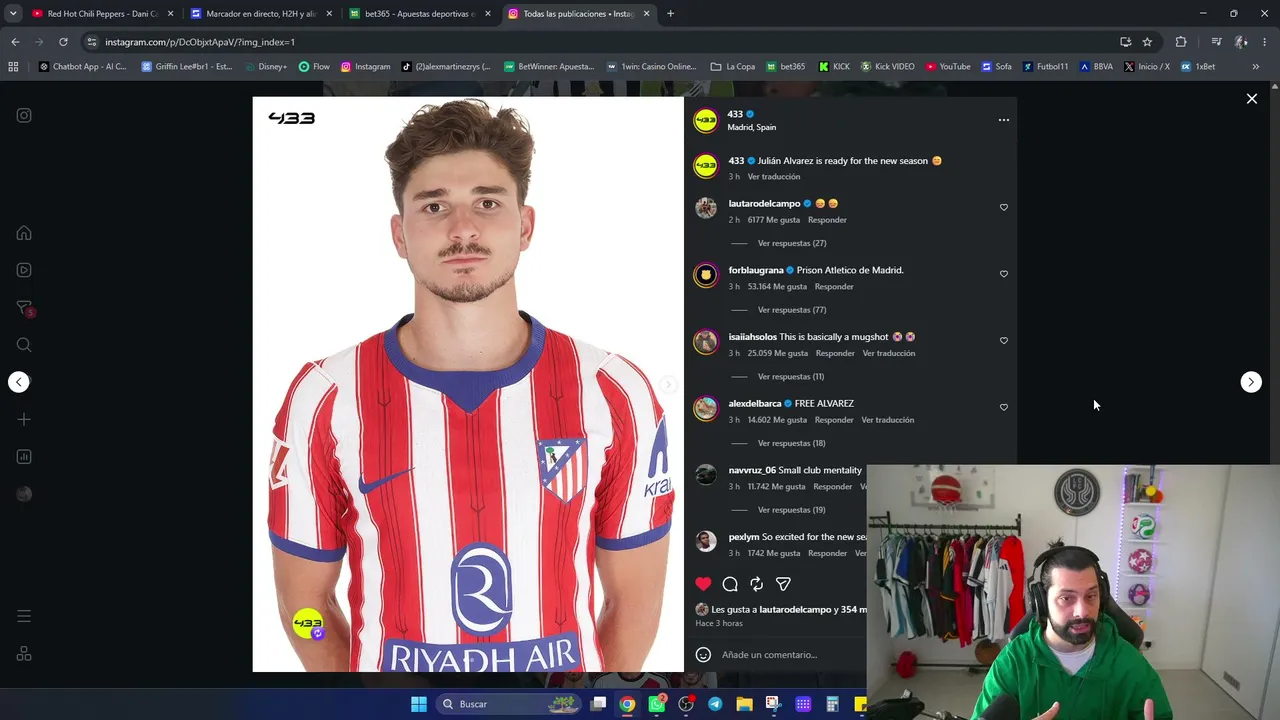
Task: Open OBS Studio from the taskbar
Action: click(686, 704)
